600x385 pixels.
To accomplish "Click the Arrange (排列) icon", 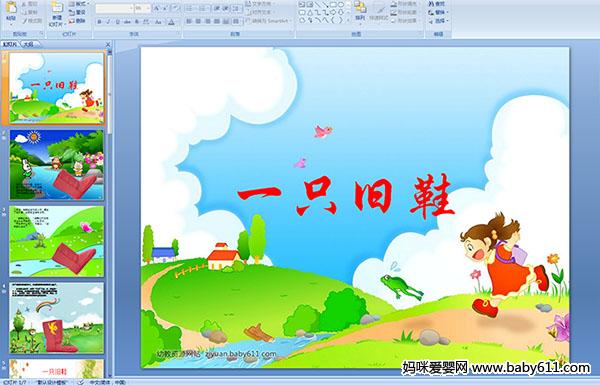I will click(x=360, y=11).
